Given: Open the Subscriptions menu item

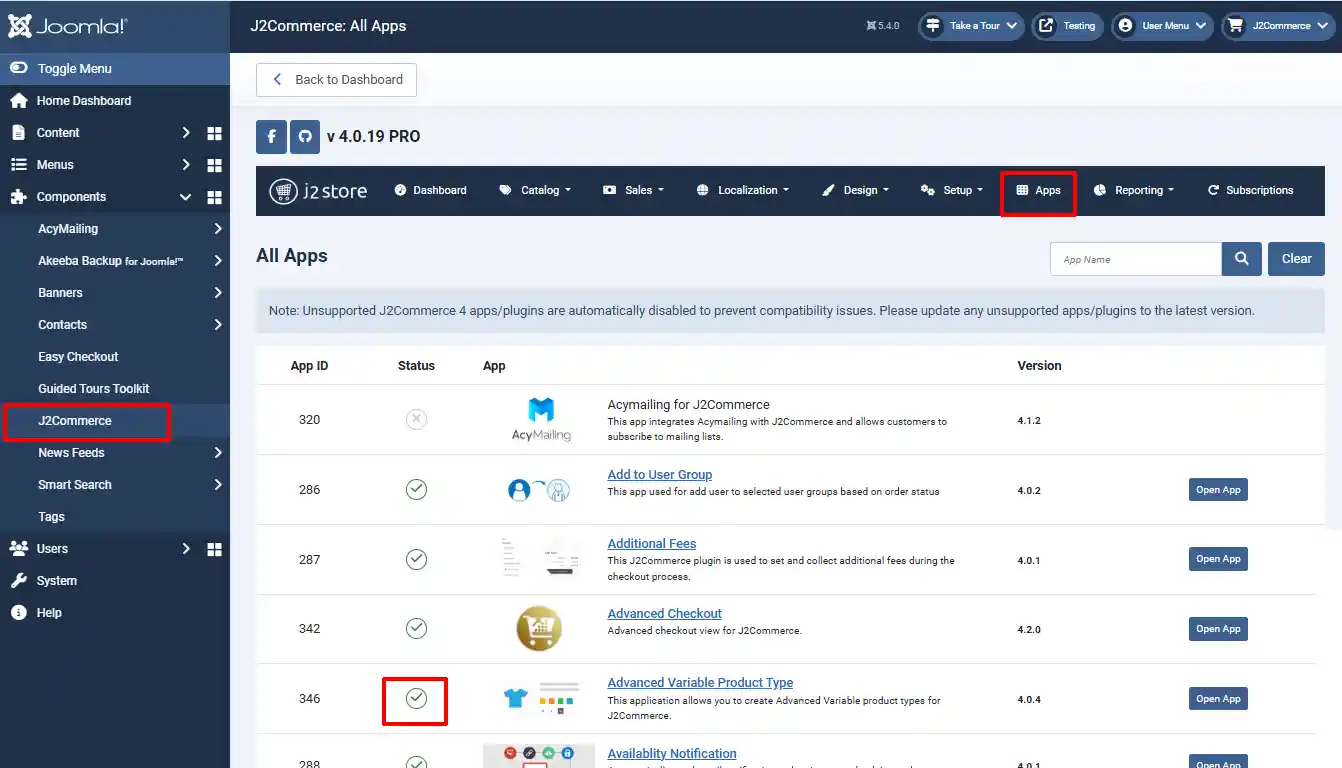Looking at the screenshot, I should [1250, 190].
